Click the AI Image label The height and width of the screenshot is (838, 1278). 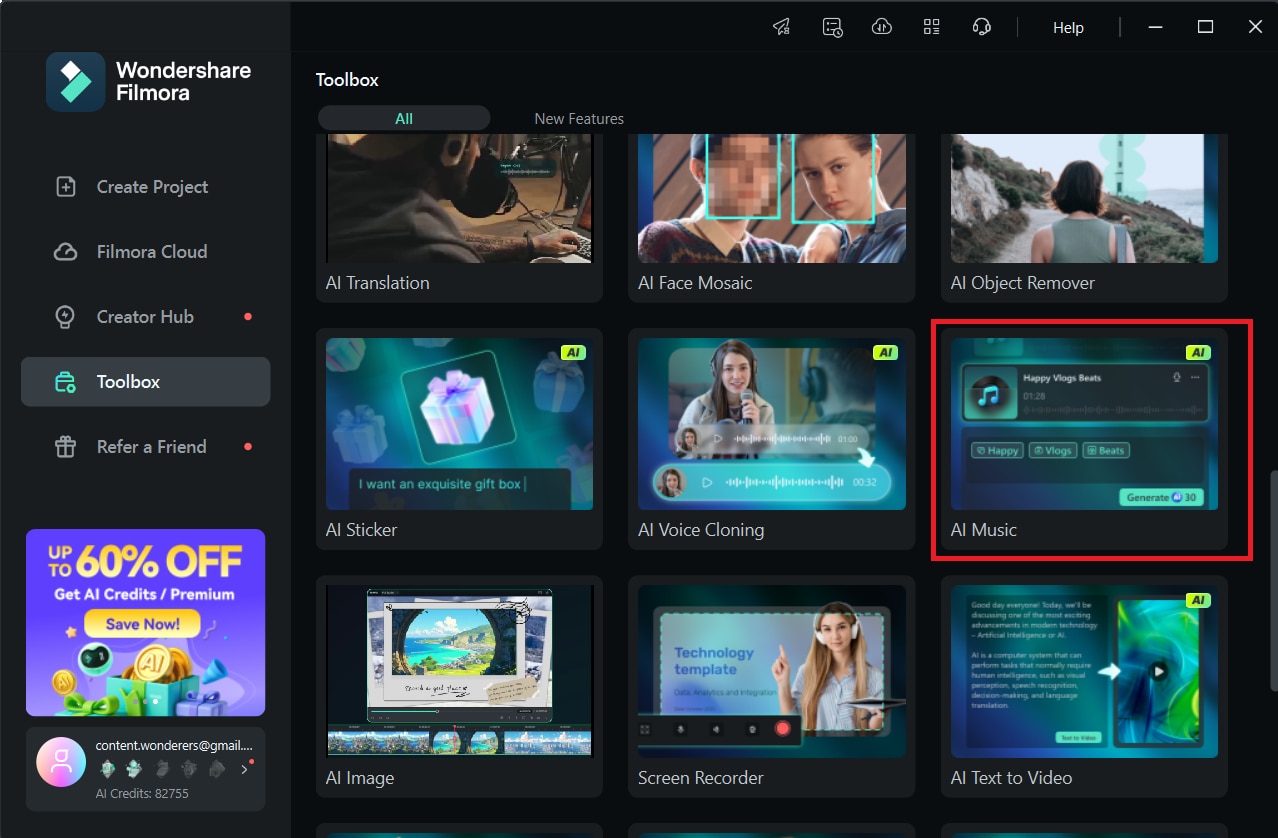360,777
